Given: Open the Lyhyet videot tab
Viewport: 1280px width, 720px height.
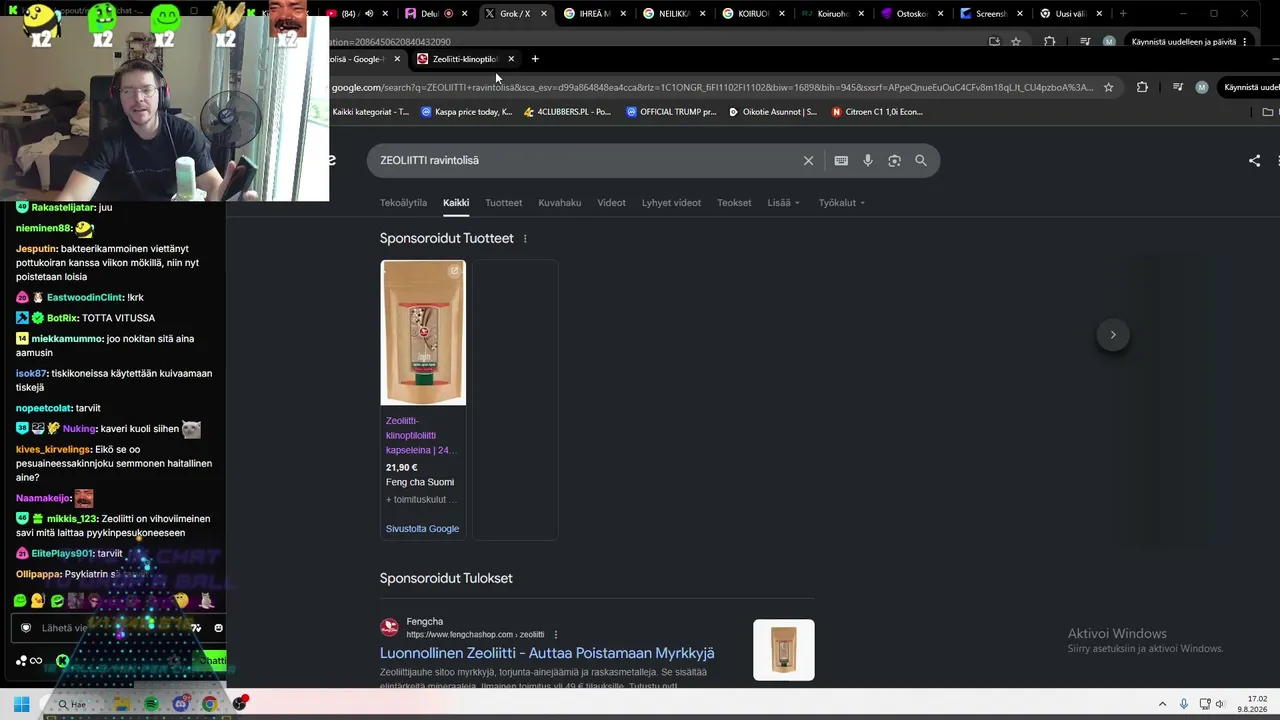Looking at the screenshot, I should (x=671, y=203).
